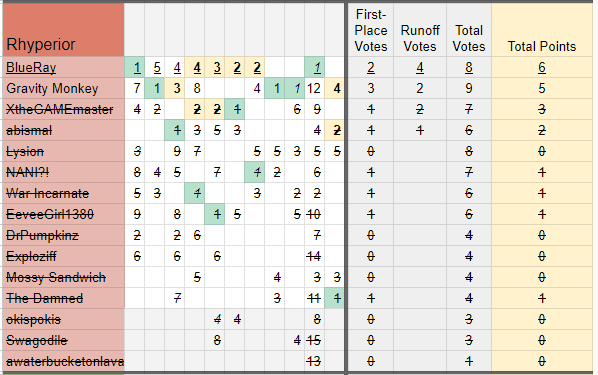
Task: Click BlueRay's Runoff Votes value 4
Action: coord(420,68)
